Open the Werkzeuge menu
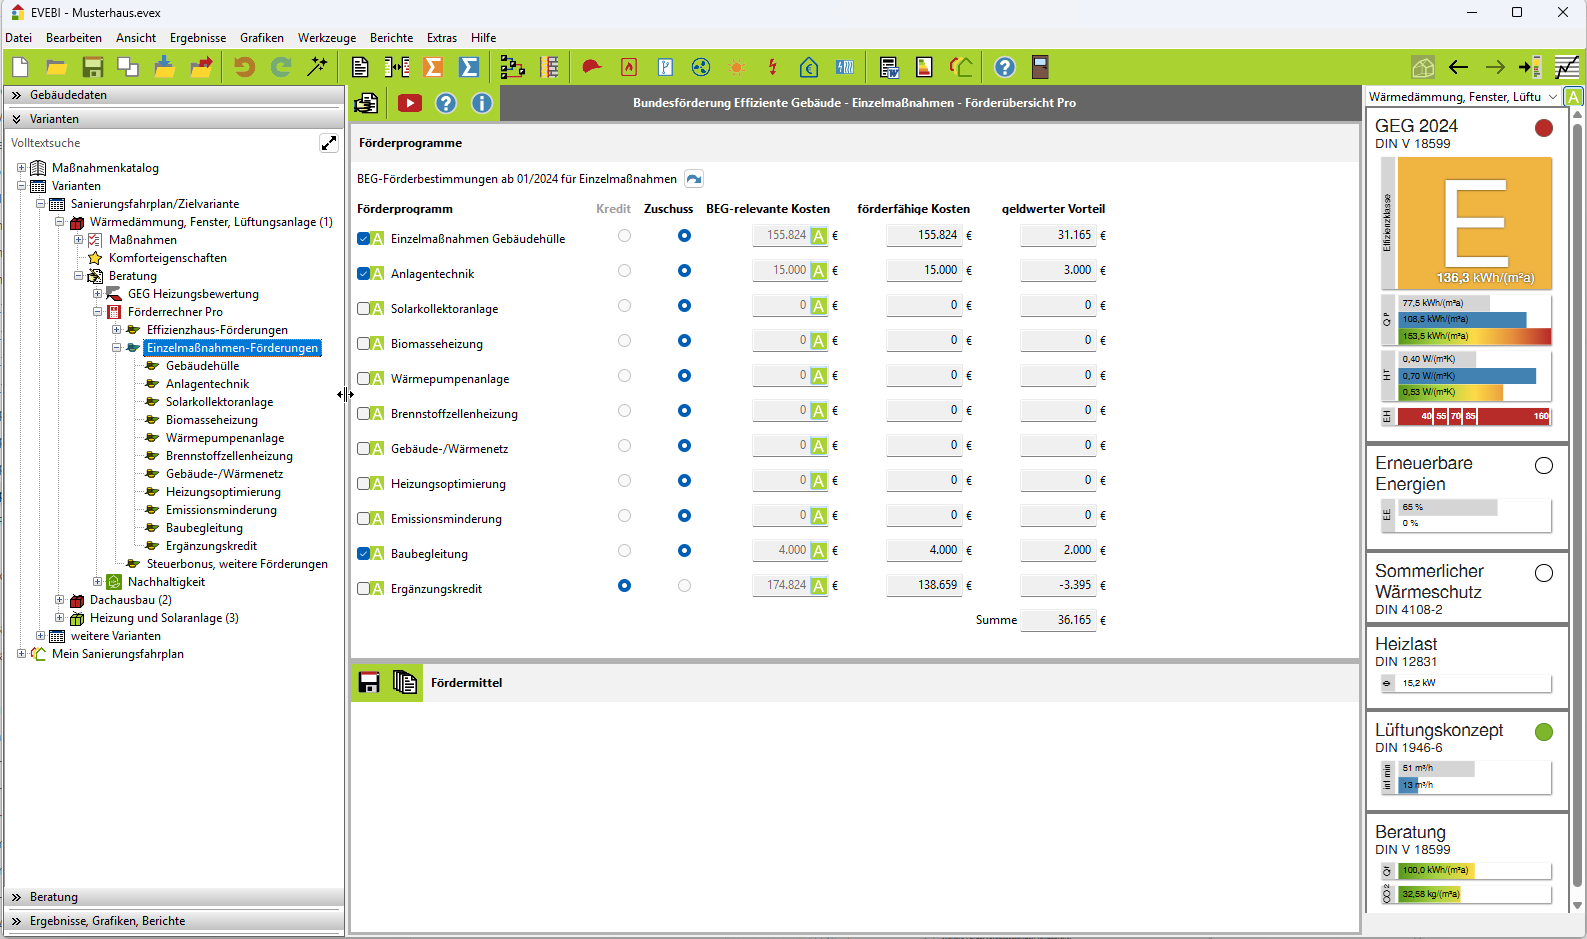Viewport: 1587px width, 939px height. pos(326,38)
